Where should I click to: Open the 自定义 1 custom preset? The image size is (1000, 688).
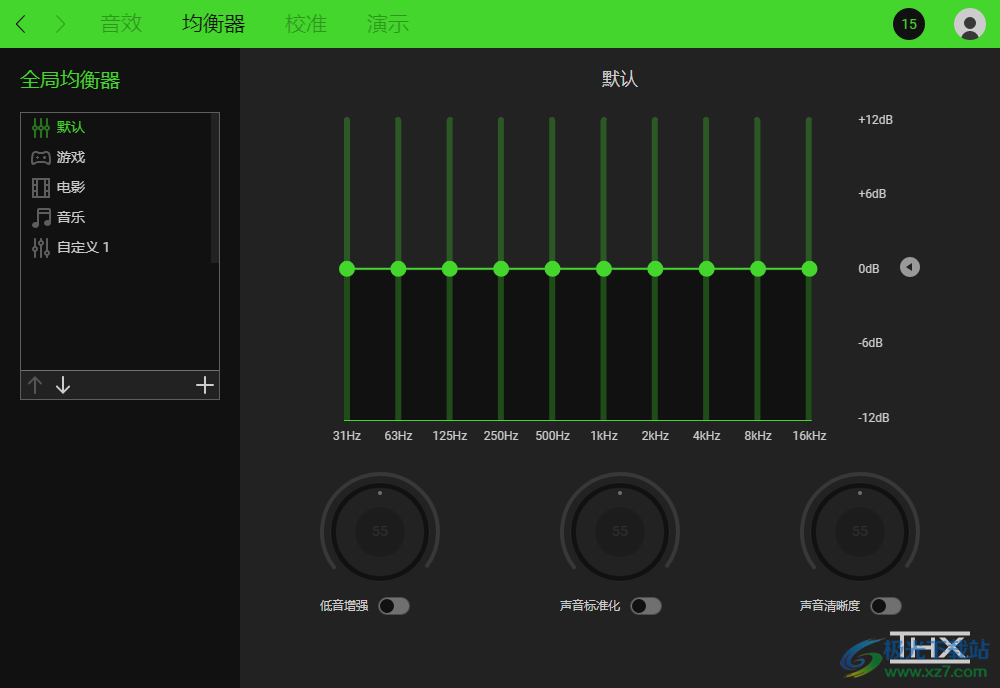tap(80, 247)
